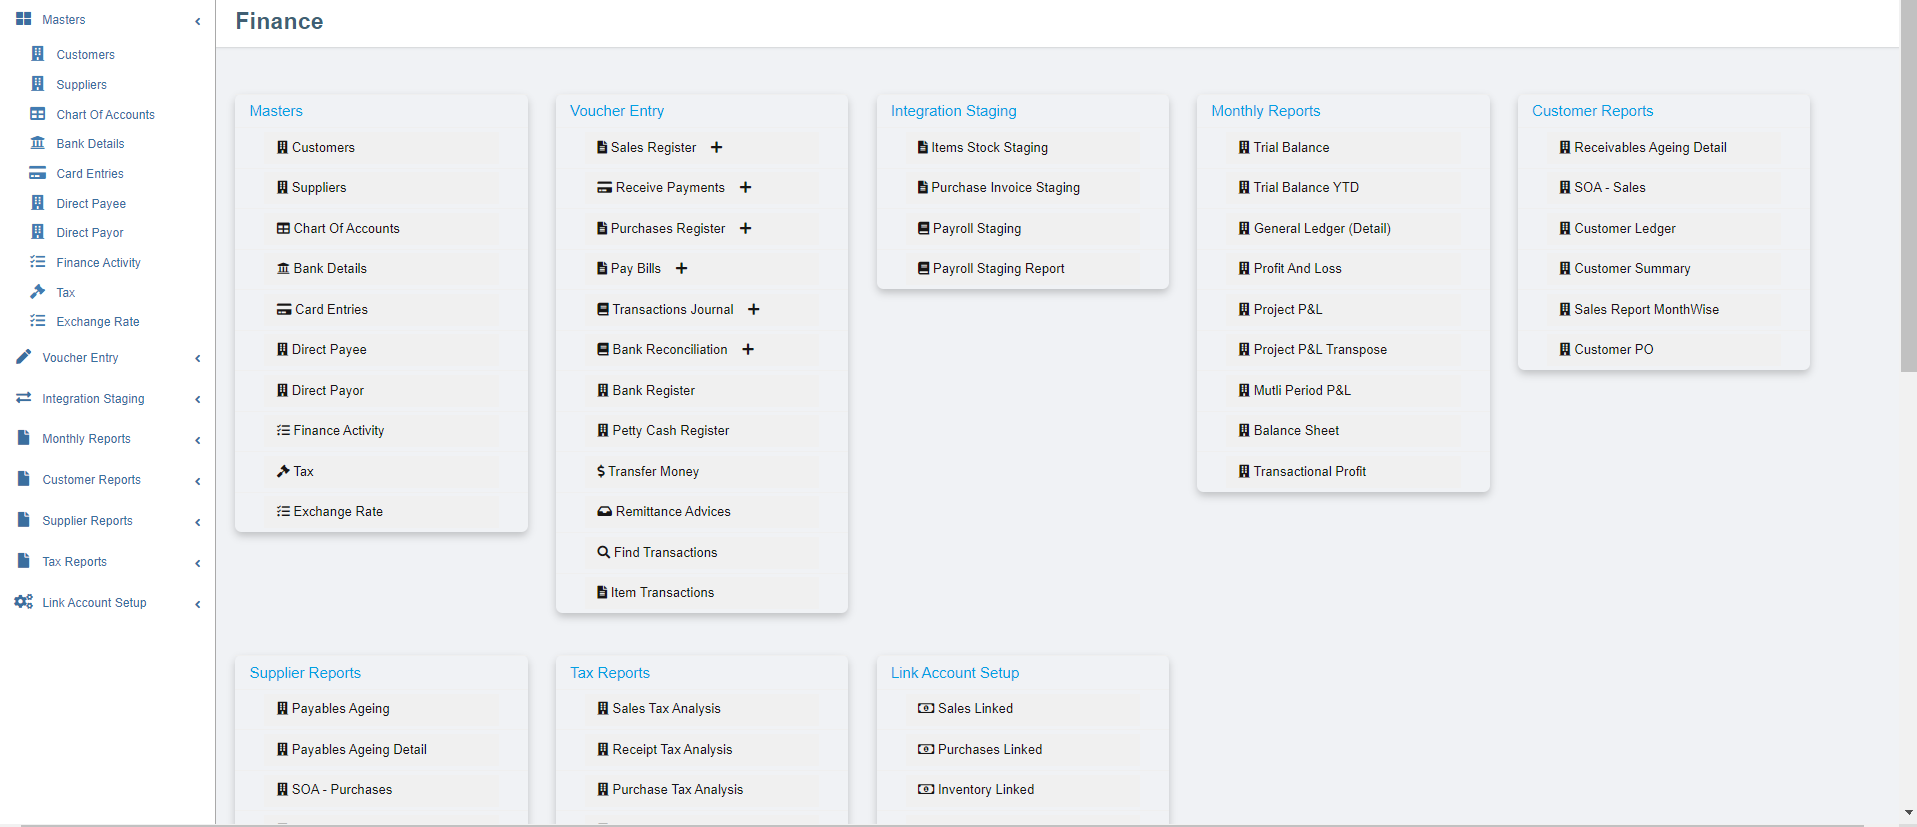Click plus icon beside Purchases Register
Image resolution: width=1917 pixels, height=827 pixels.
click(x=745, y=229)
